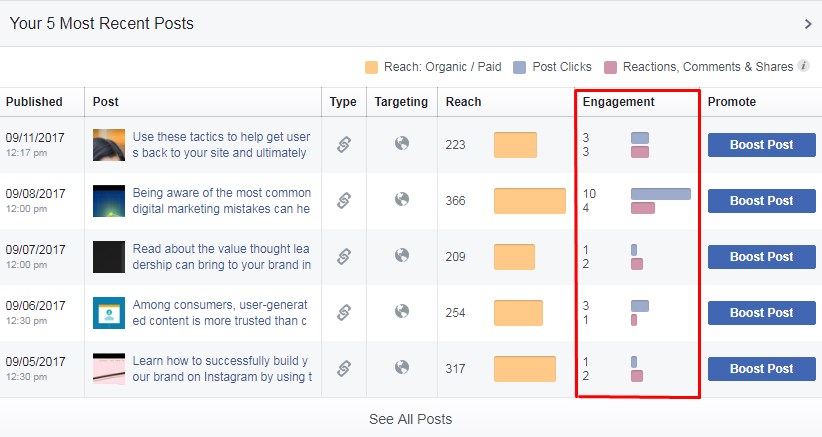This screenshot has height=437, width=822.
Task: Click globe targeting icon for 09/11/2017 post
Action: pos(402,143)
